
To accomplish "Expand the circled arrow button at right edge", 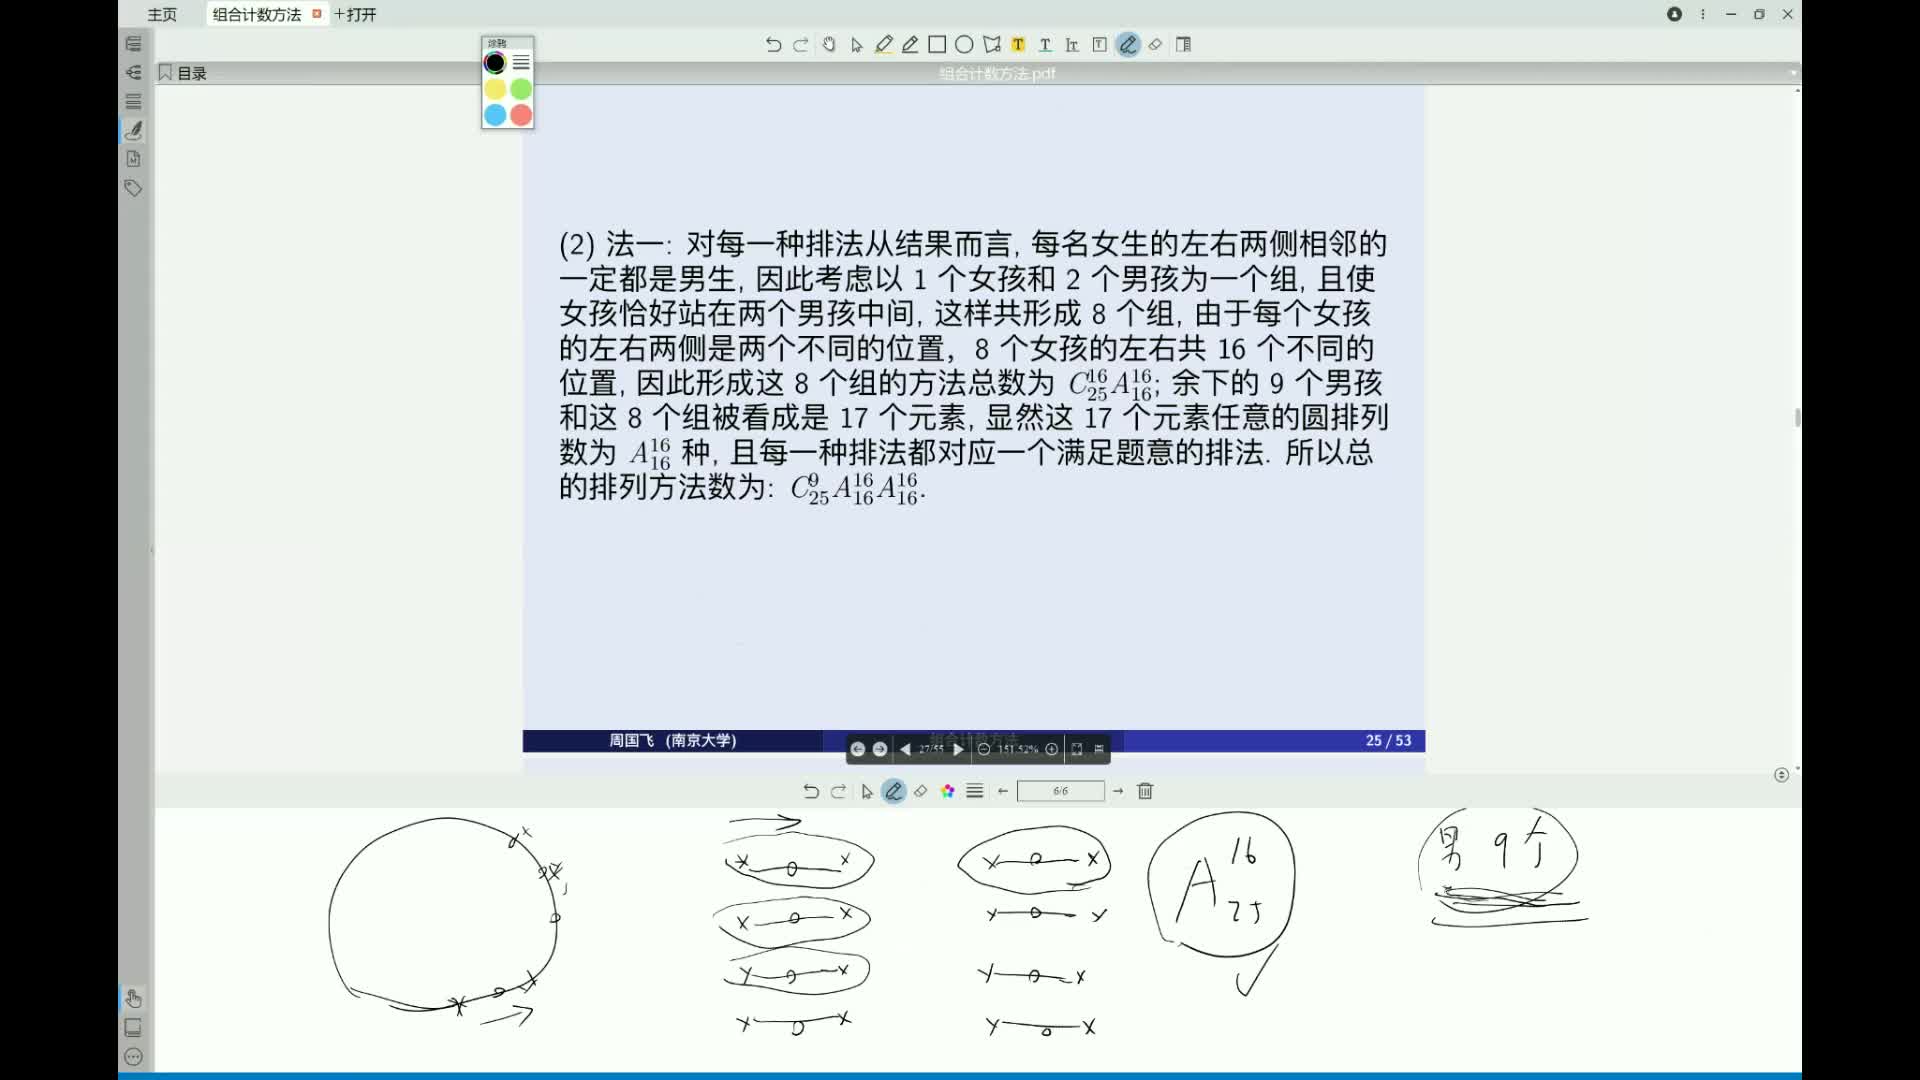I will [x=1781, y=775].
